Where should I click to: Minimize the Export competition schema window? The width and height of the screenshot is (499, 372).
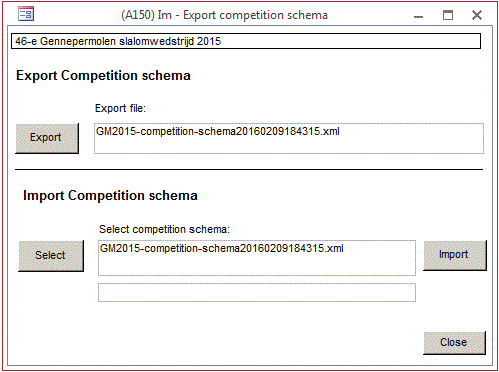pos(418,16)
